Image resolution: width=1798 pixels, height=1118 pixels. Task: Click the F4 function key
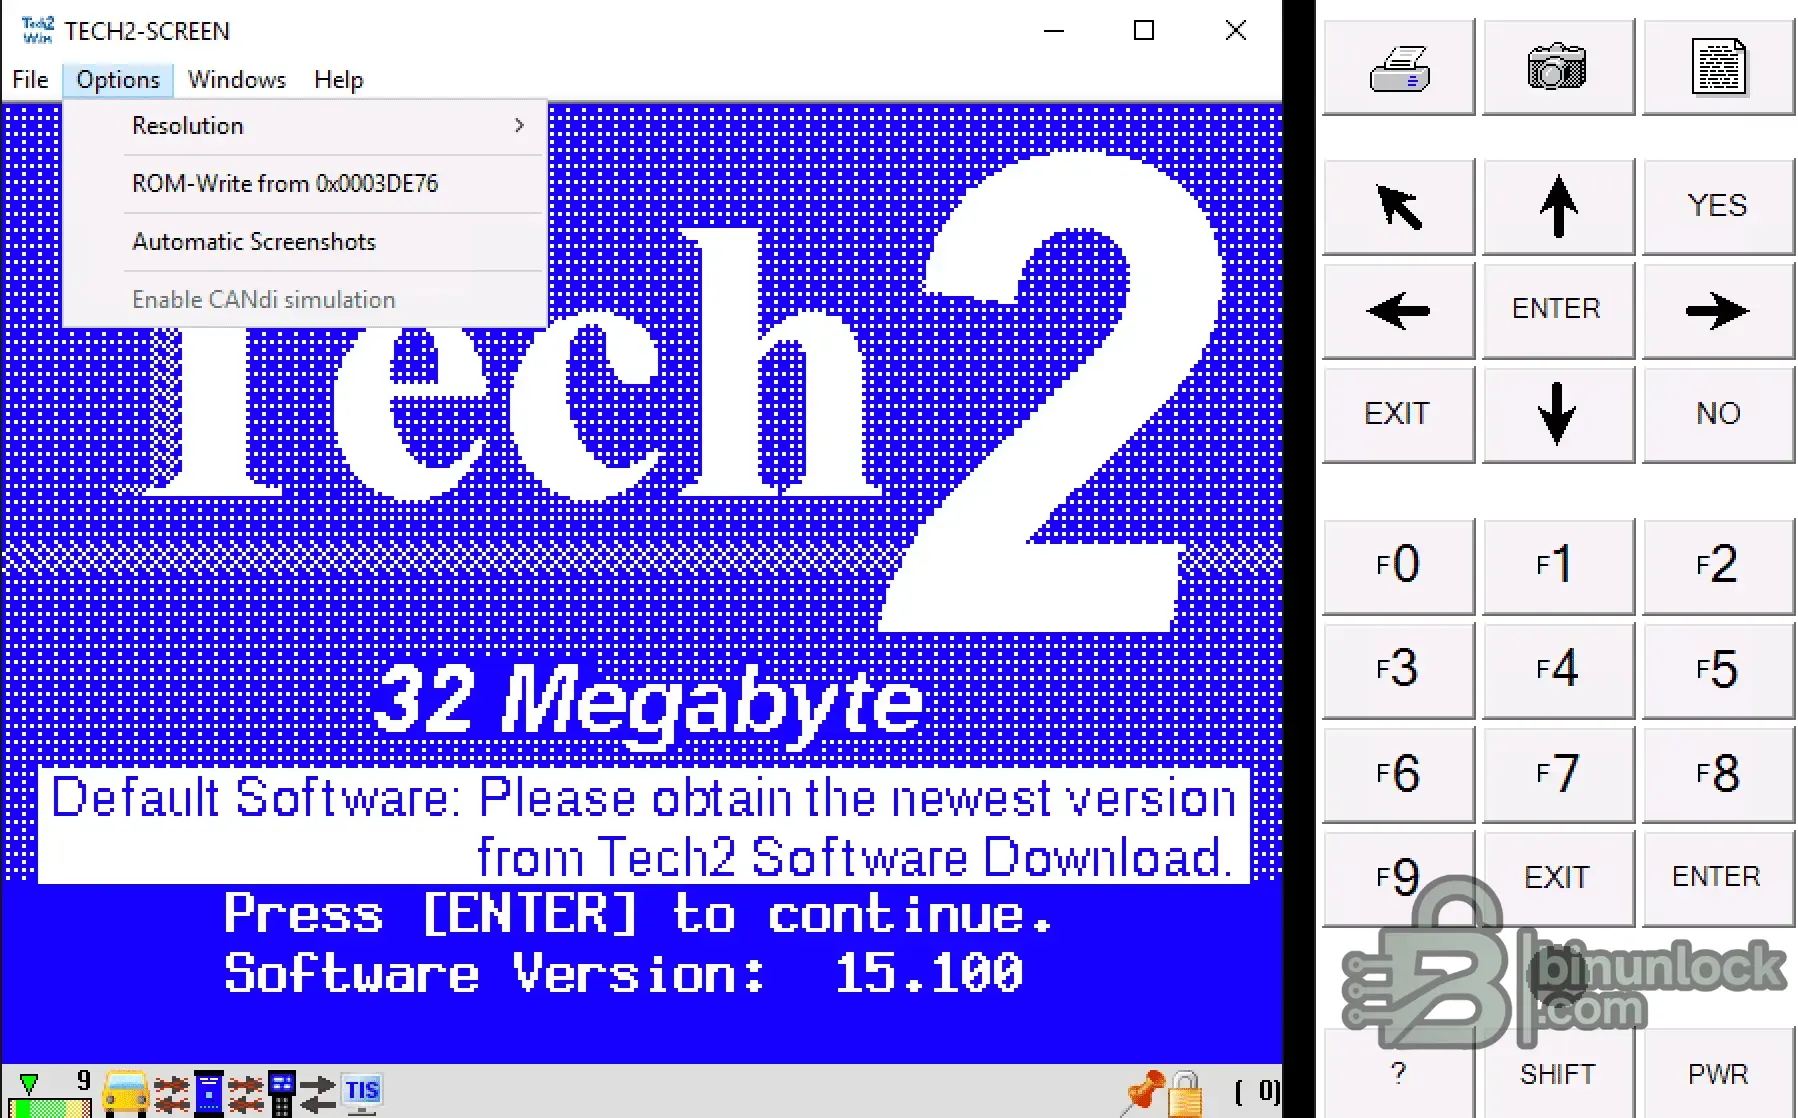point(1558,671)
